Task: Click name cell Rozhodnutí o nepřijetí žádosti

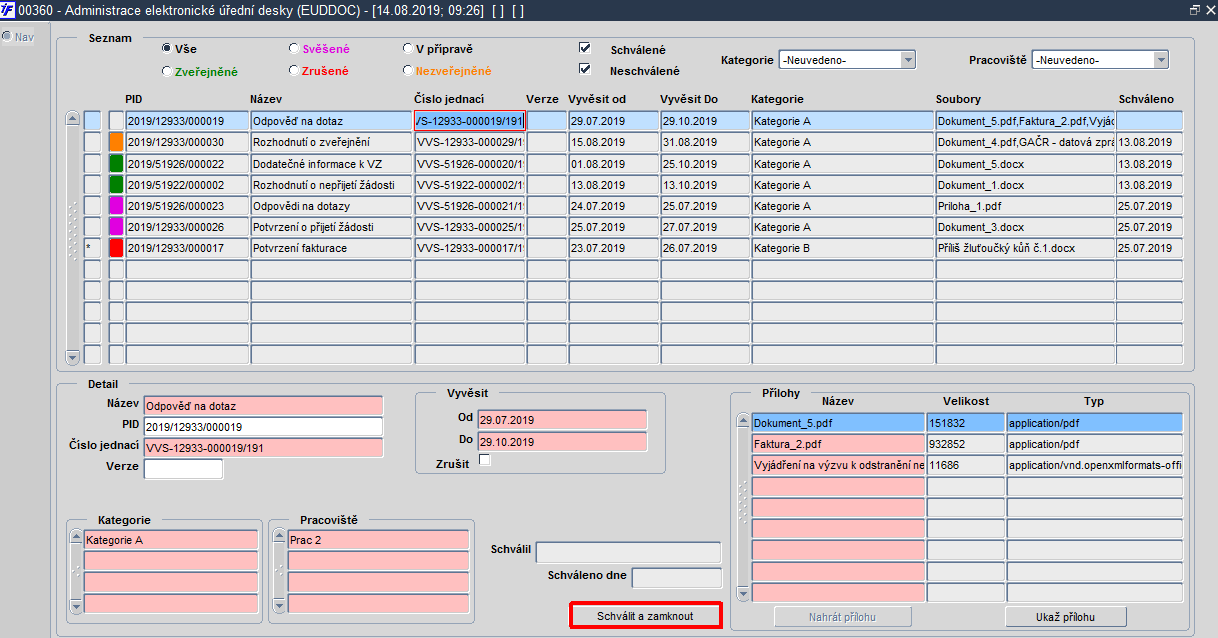Action: (331, 184)
